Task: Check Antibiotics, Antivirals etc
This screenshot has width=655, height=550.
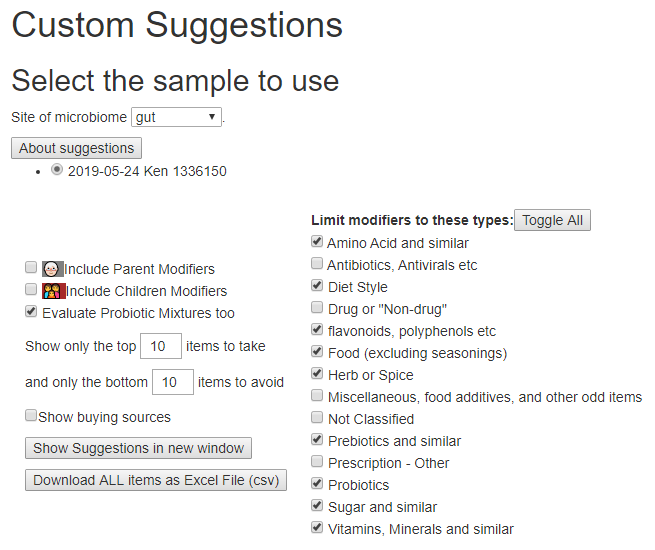Action: (317, 264)
